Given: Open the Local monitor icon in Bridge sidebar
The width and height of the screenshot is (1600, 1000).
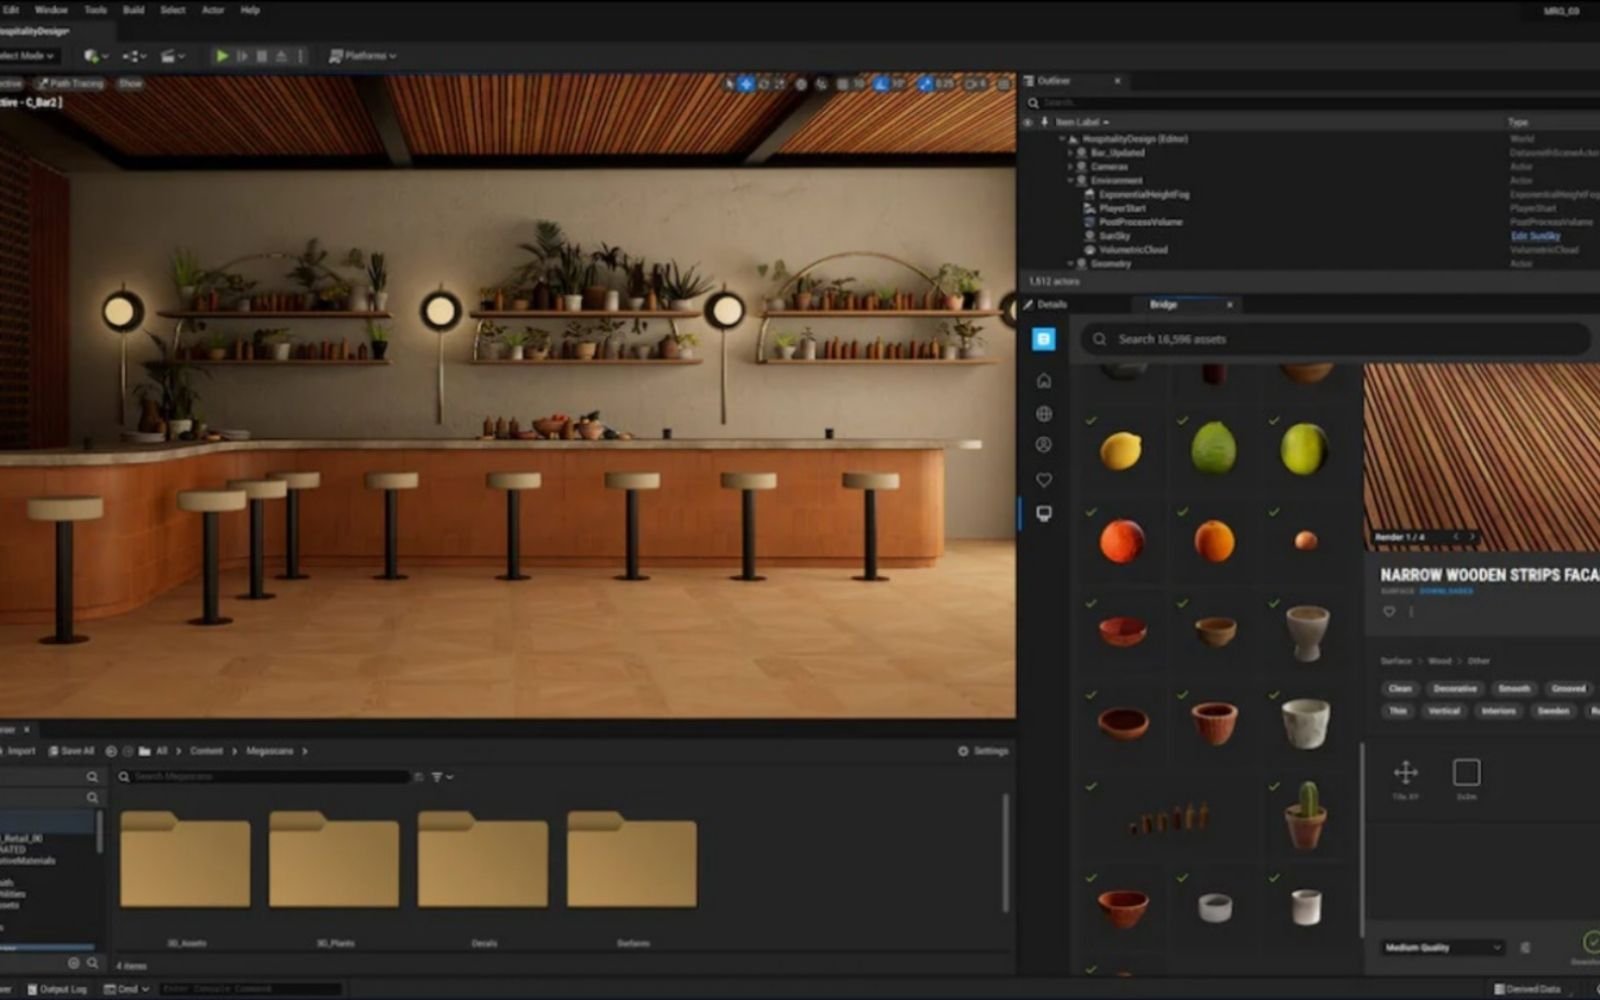Looking at the screenshot, I should pyautogui.click(x=1043, y=513).
